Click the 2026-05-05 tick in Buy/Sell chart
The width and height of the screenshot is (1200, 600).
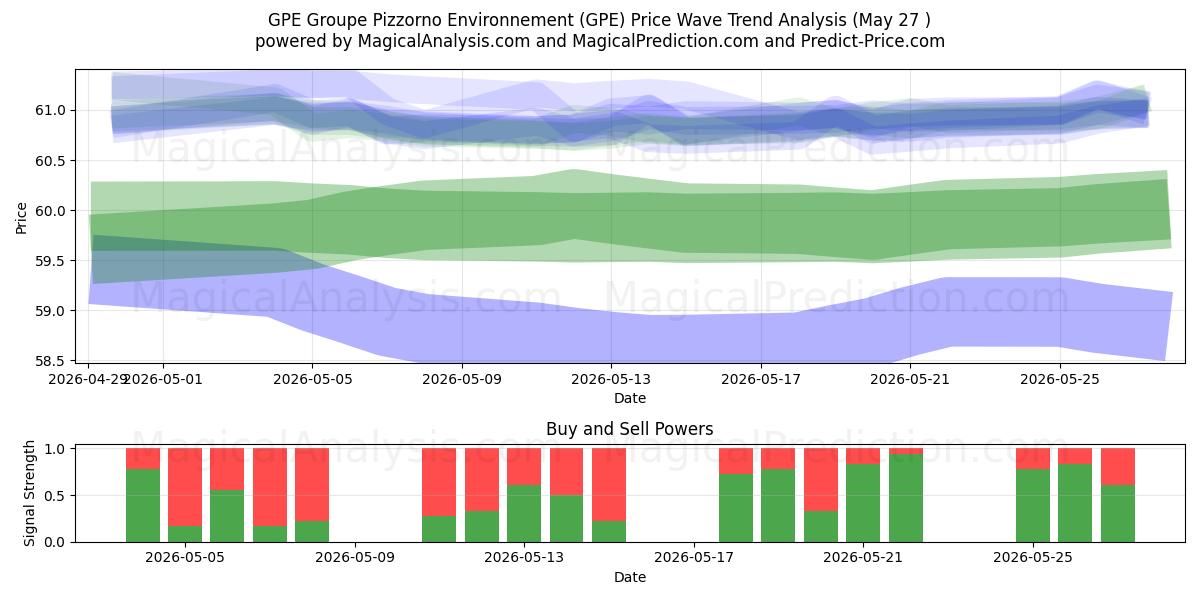click(x=185, y=558)
